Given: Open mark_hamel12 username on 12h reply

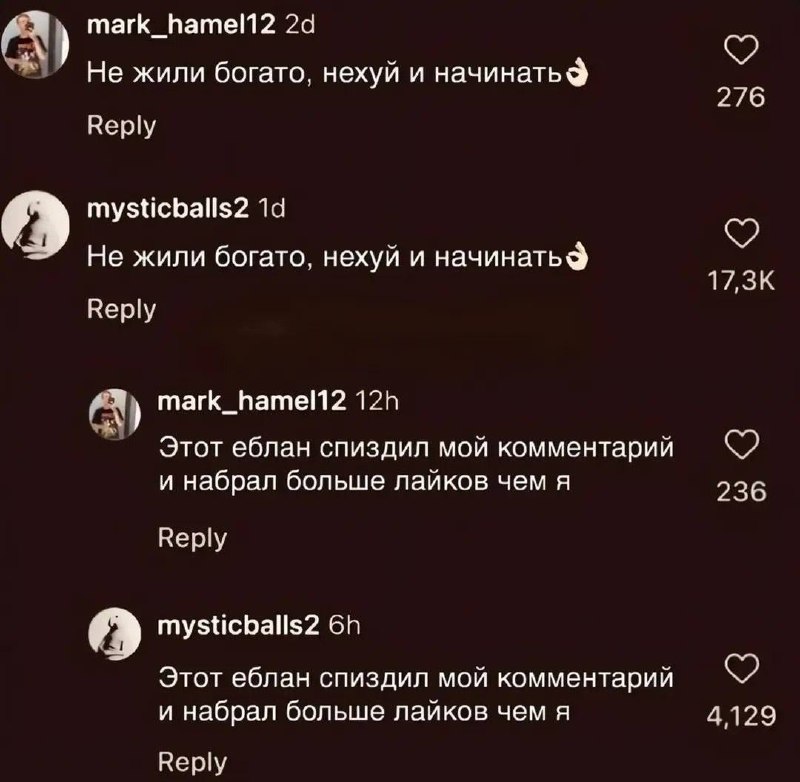Looking at the screenshot, I should tap(252, 401).
